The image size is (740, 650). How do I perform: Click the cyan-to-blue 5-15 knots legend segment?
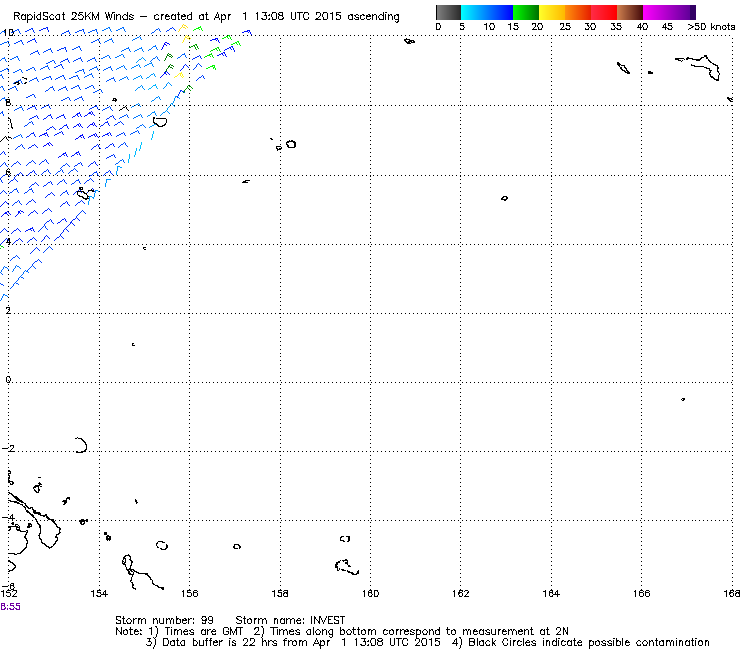[487, 12]
